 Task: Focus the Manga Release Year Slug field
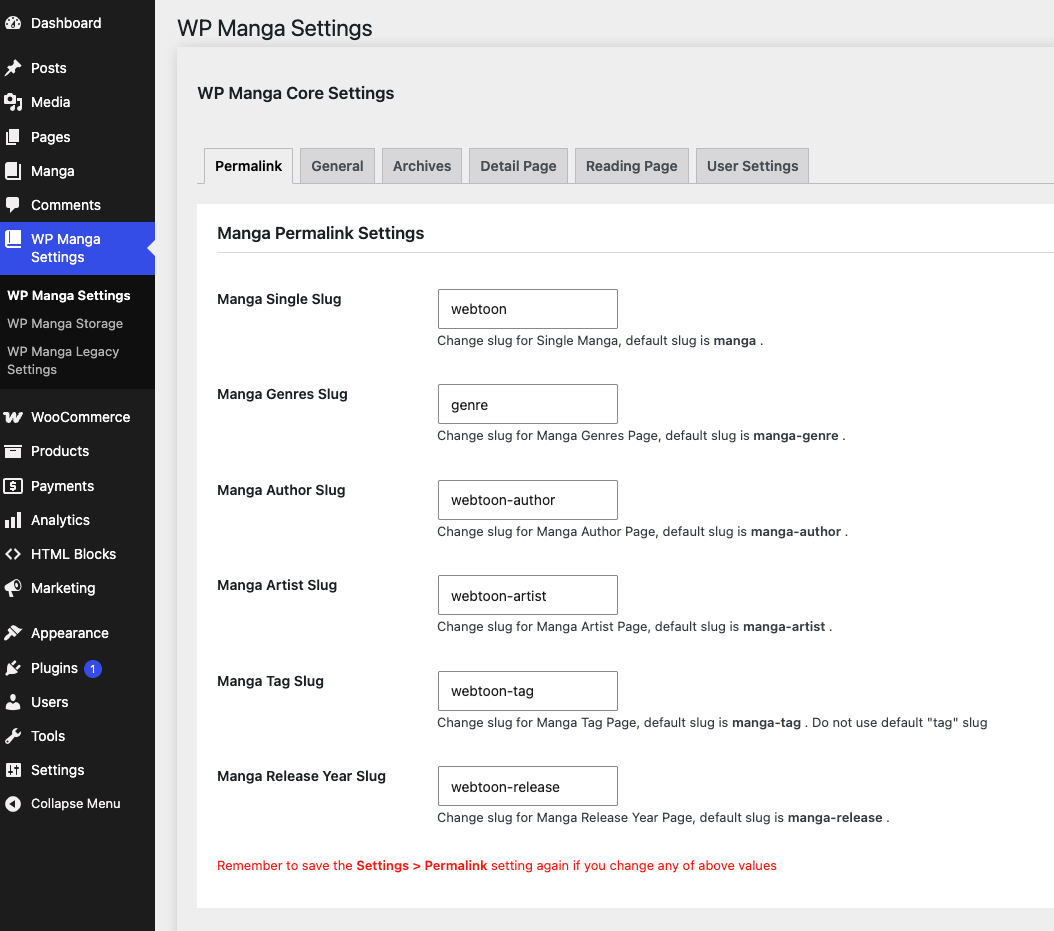tap(528, 786)
